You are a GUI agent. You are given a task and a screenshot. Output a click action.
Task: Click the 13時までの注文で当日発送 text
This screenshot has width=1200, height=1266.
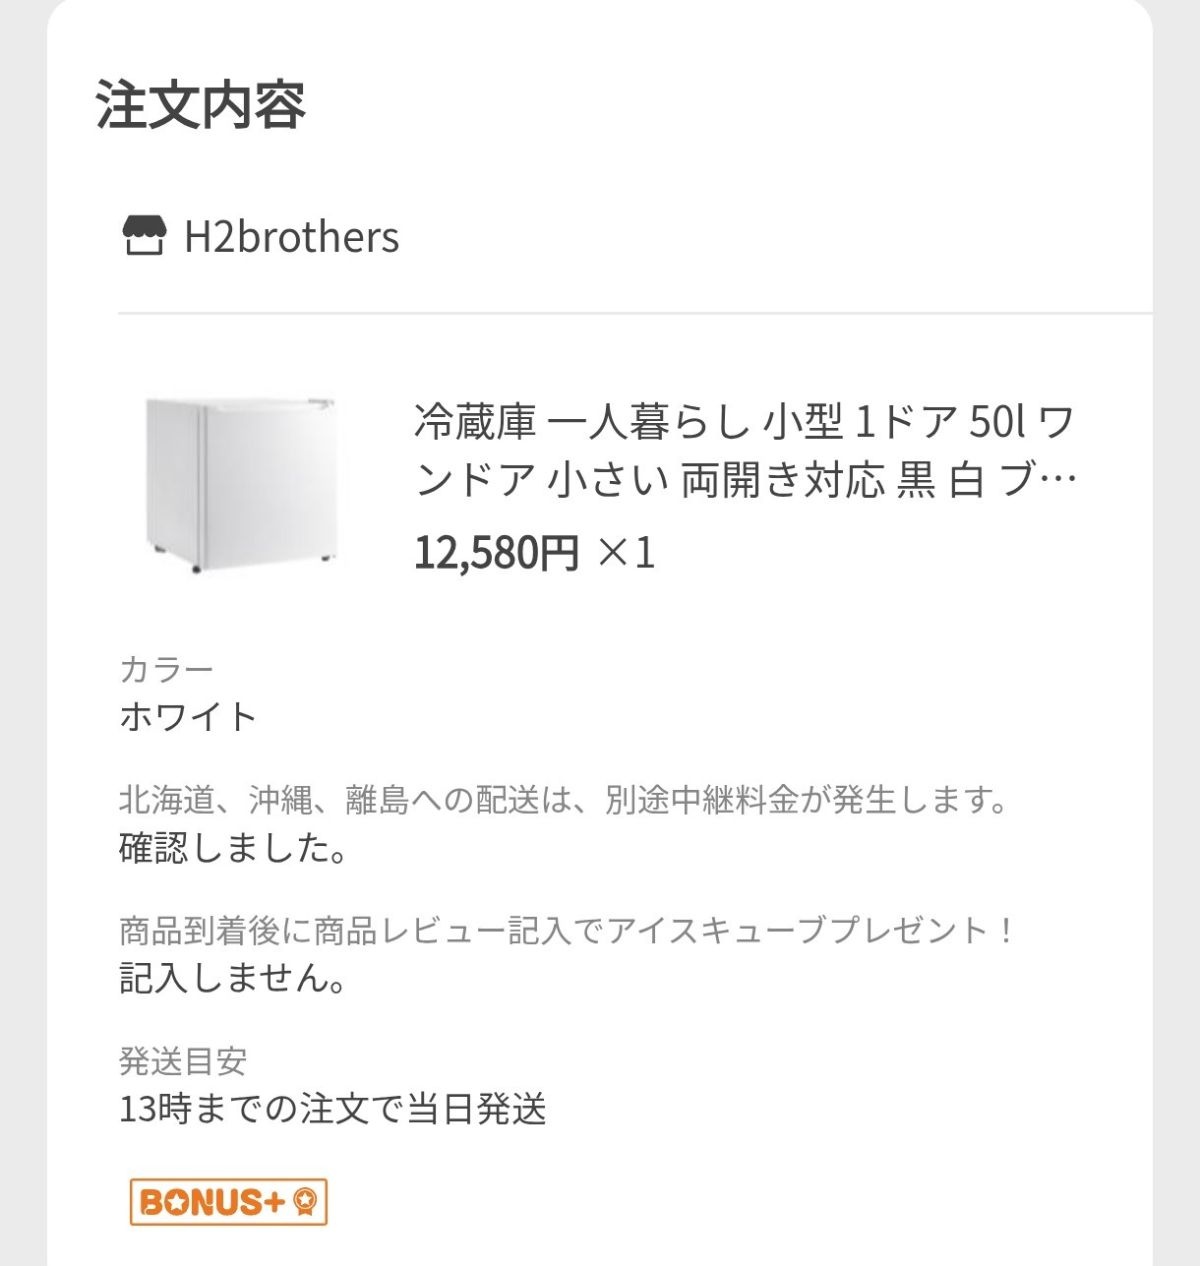333,1109
